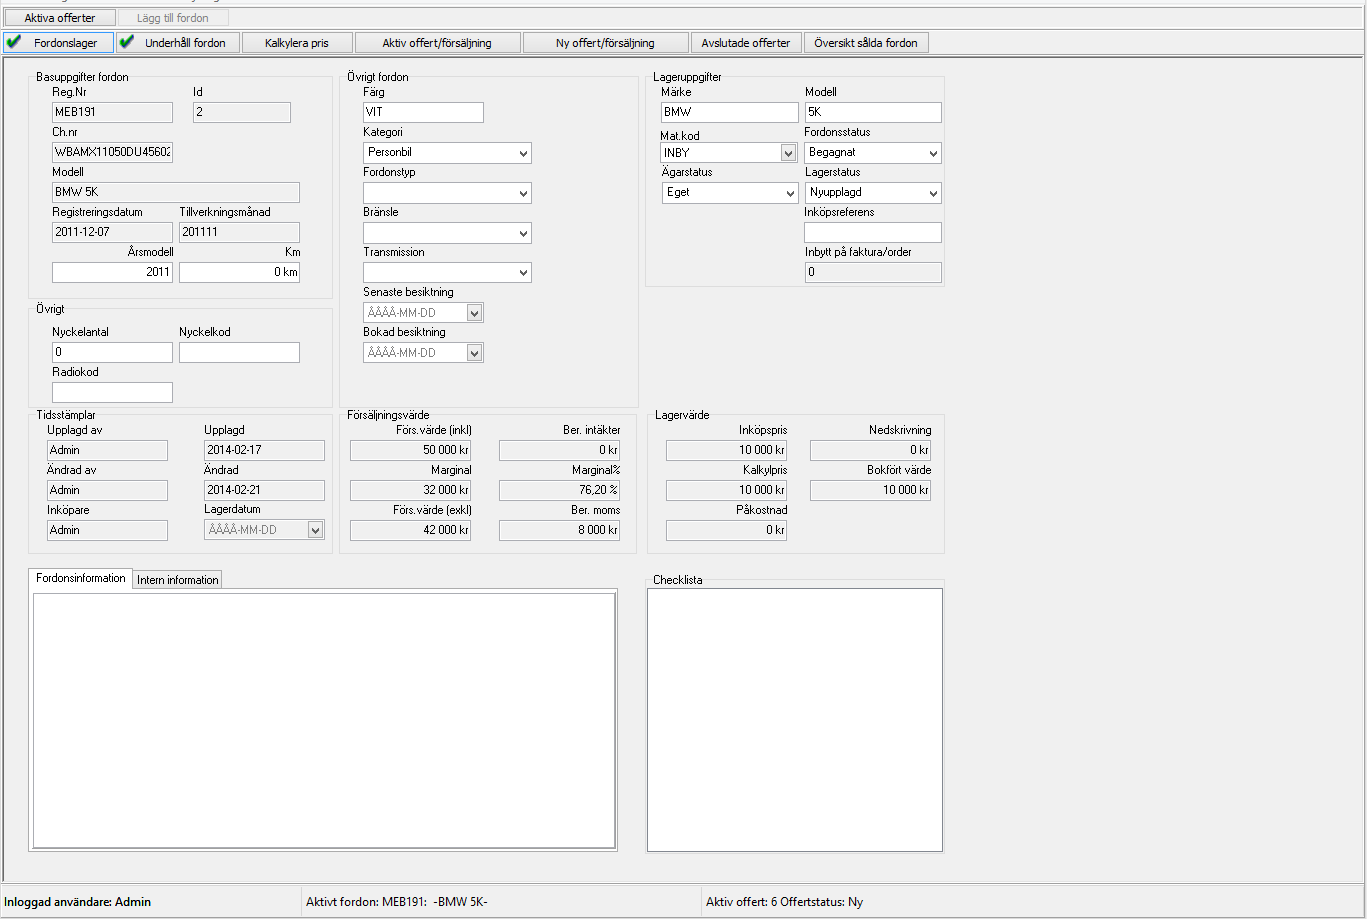The image size is (1367, 919).
Task: Click Marginal value 32 000 kr
Action: [x=410, y=490]
